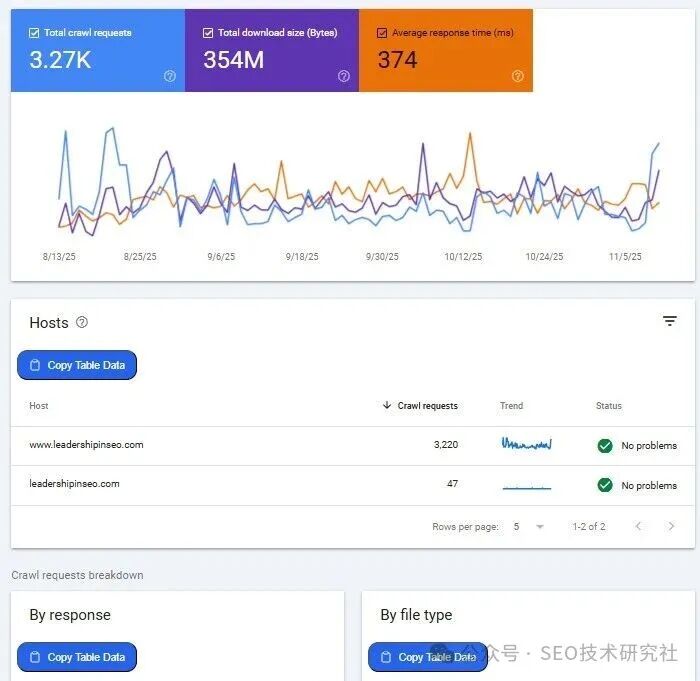Screen dimensions: 700x681
Task: Click green status checkmark for www.leadershipinseo.com
Action: (605, 445)
